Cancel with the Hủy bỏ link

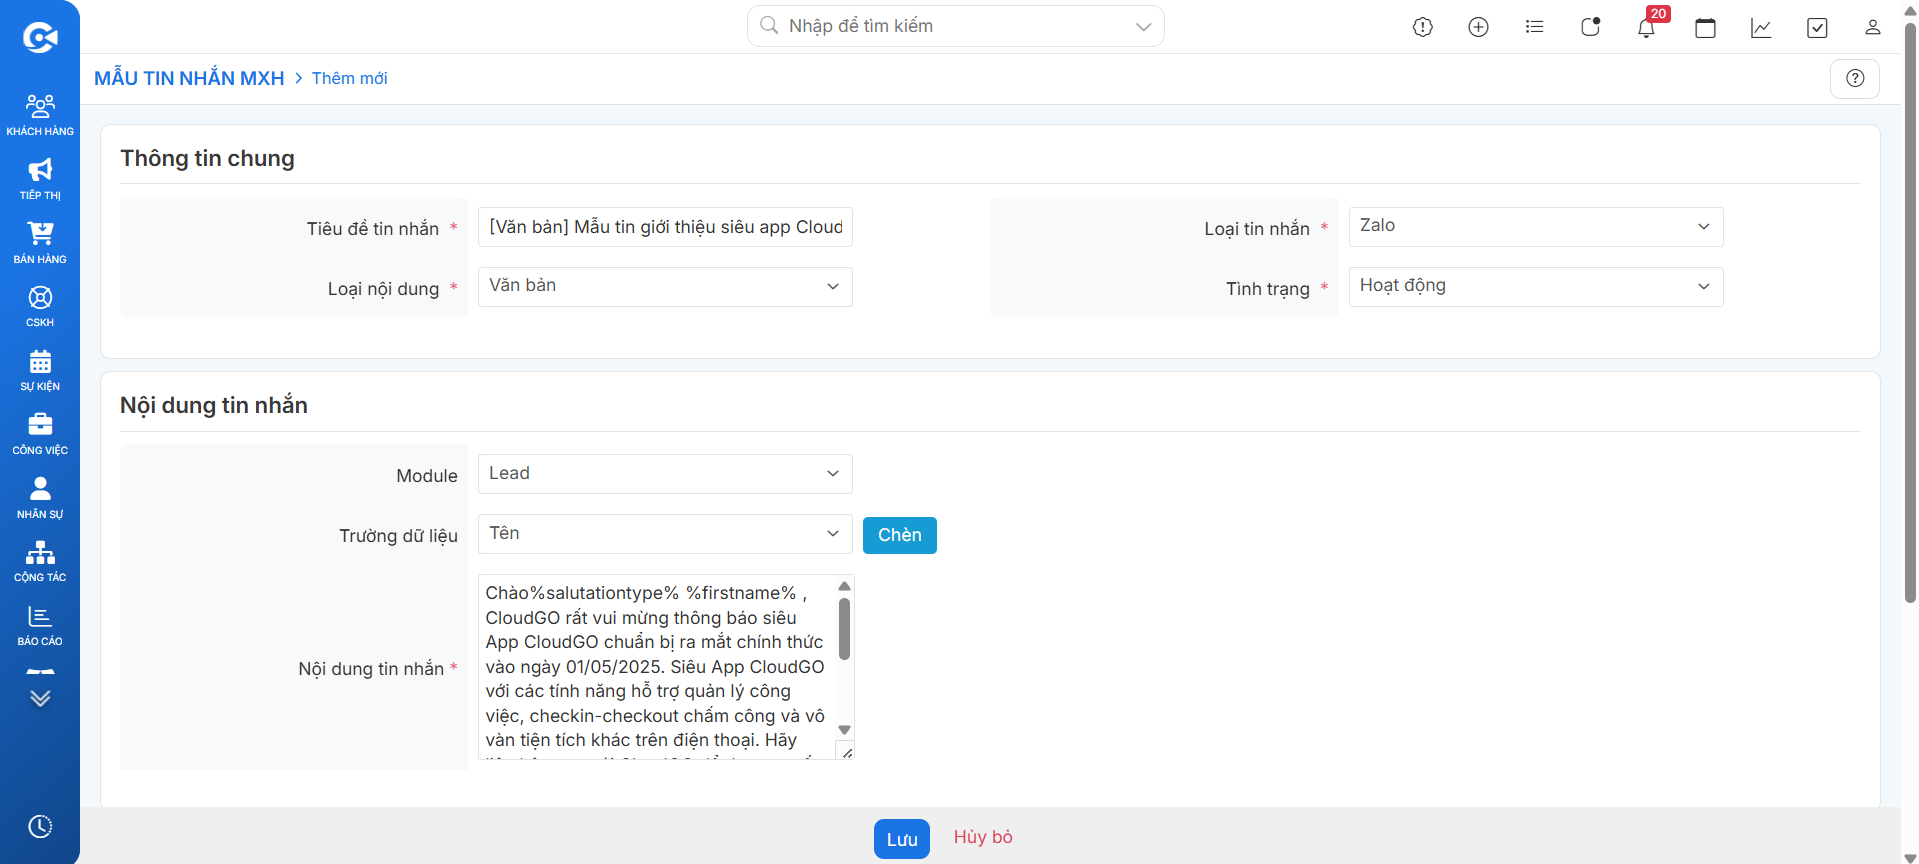click(x=983, y=837)
